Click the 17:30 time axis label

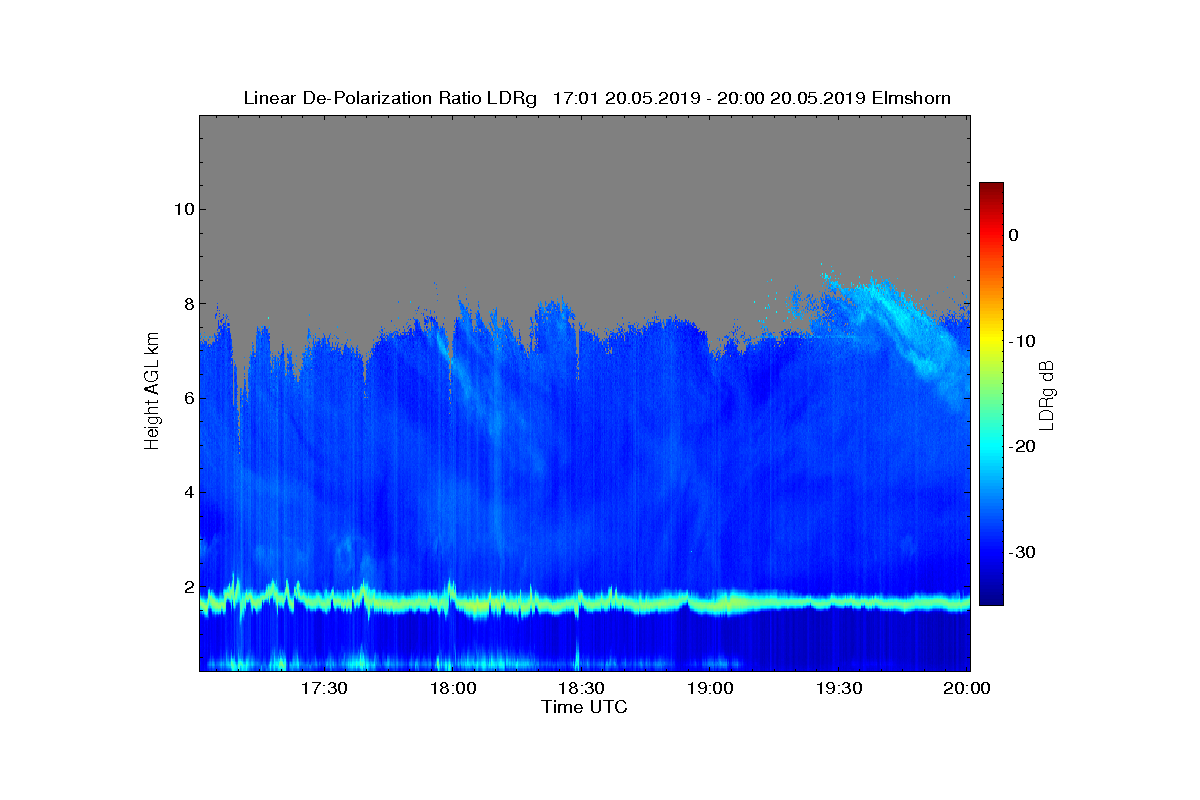tap(324, 689)
